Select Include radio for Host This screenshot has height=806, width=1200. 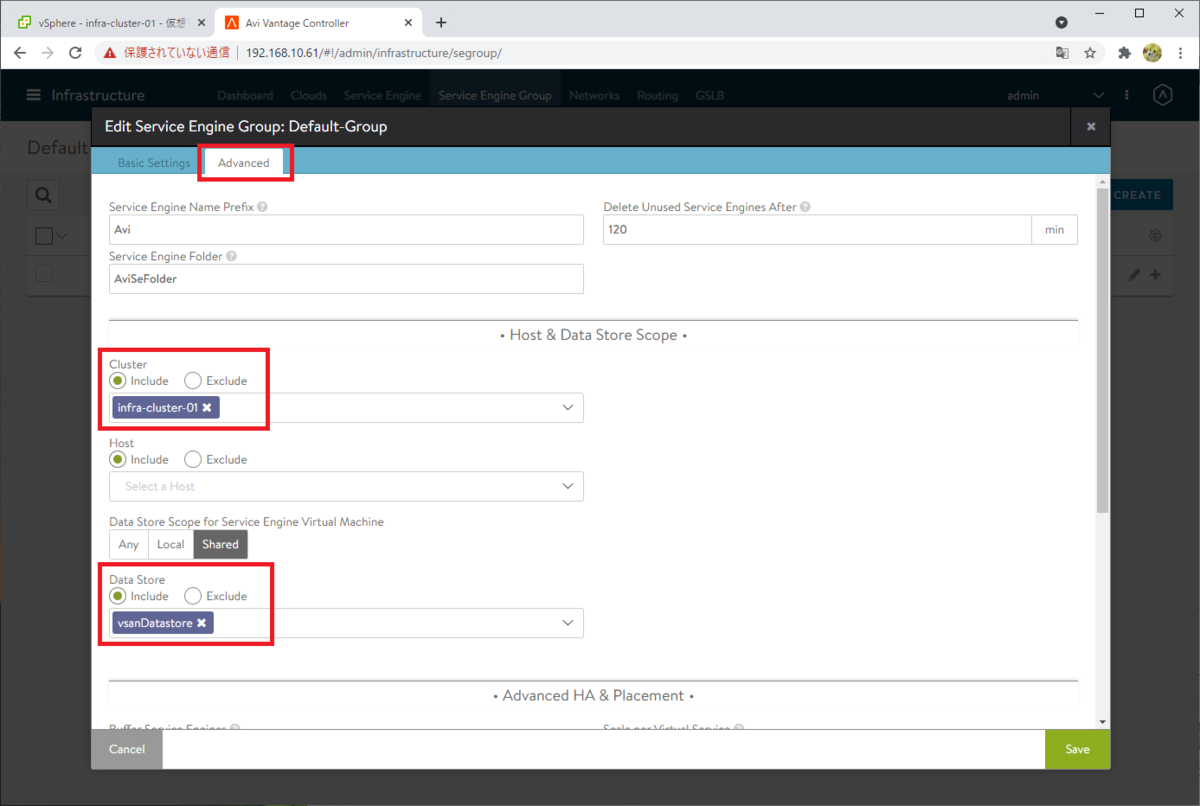point(118,460)
